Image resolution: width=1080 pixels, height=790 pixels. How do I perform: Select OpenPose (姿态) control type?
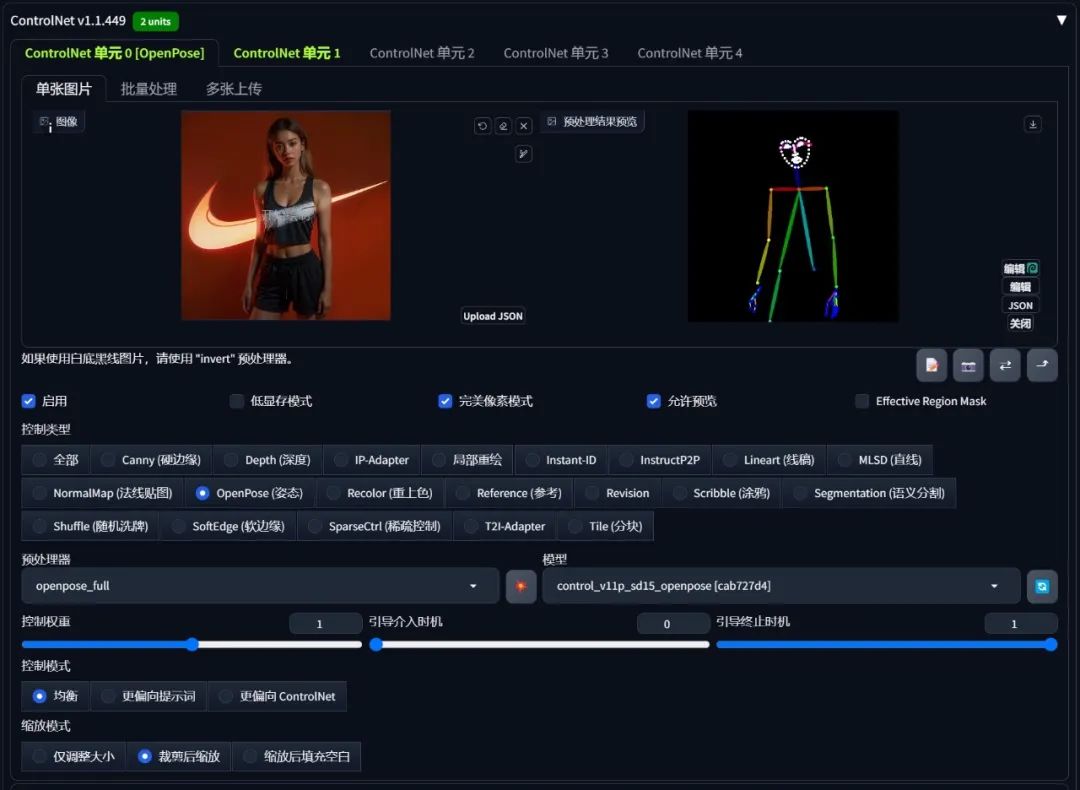point(249,492)
